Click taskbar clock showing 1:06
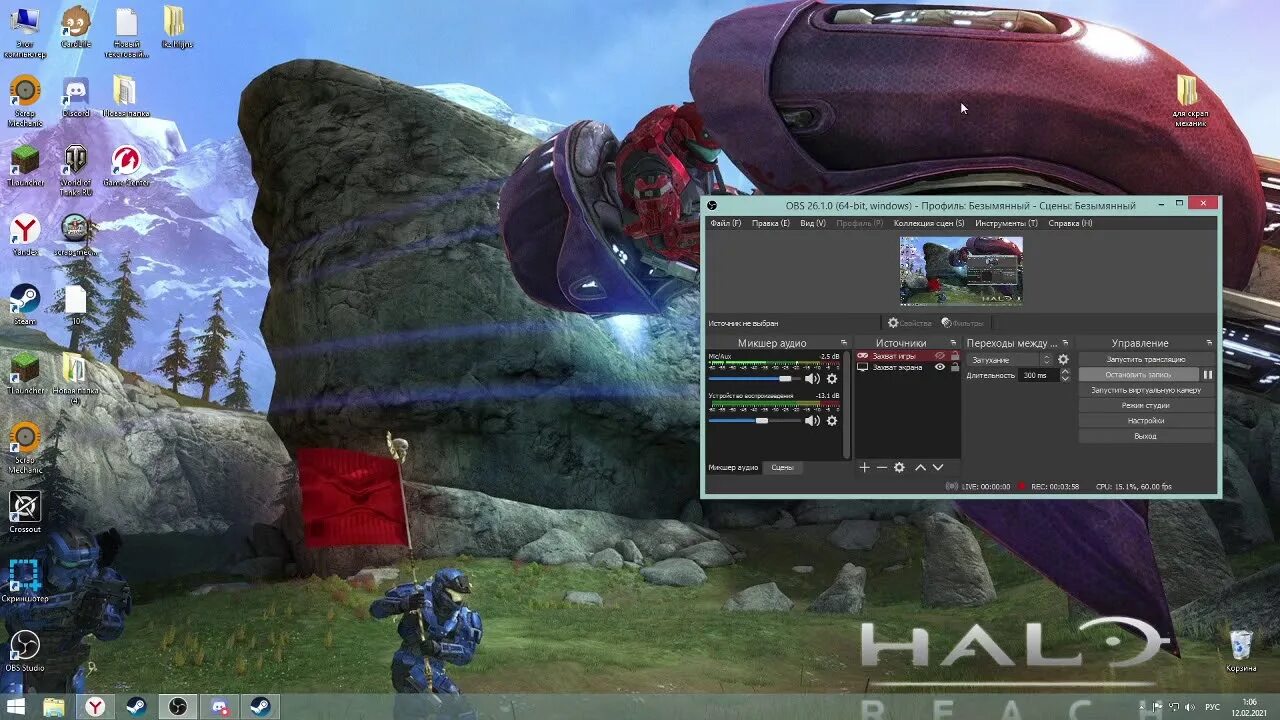Image resolution: width=1280 pixels, height=720 pixels. pyautogui.click(x=1249, y=701)
